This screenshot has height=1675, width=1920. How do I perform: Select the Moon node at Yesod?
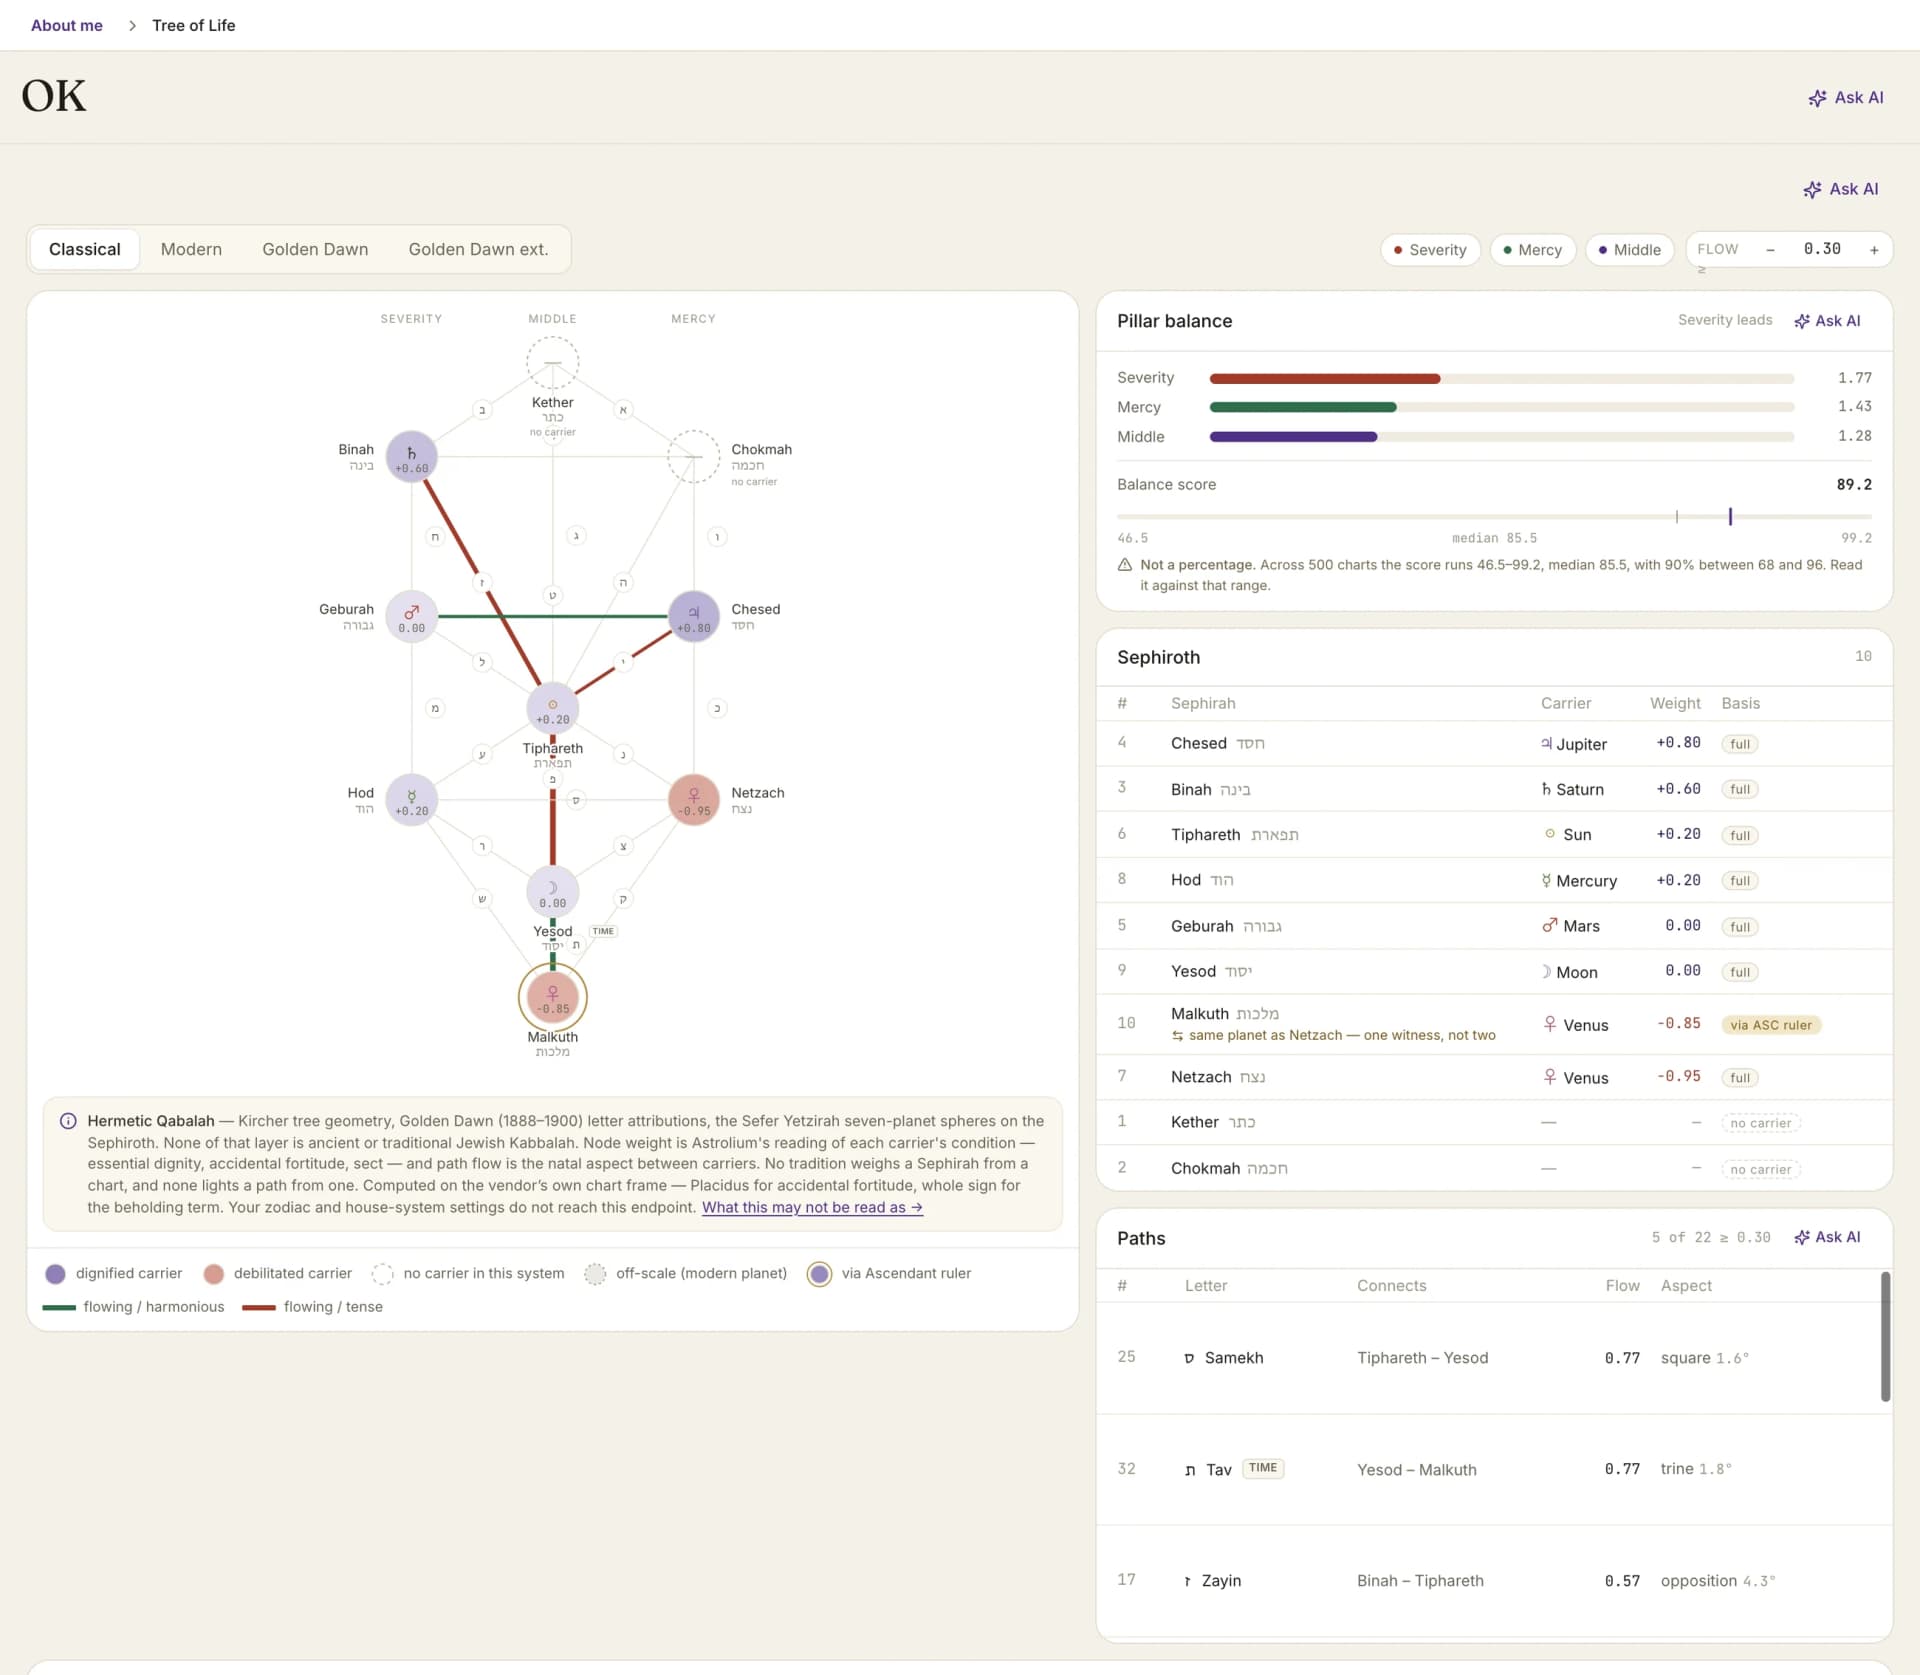click(x=552, y=892)
